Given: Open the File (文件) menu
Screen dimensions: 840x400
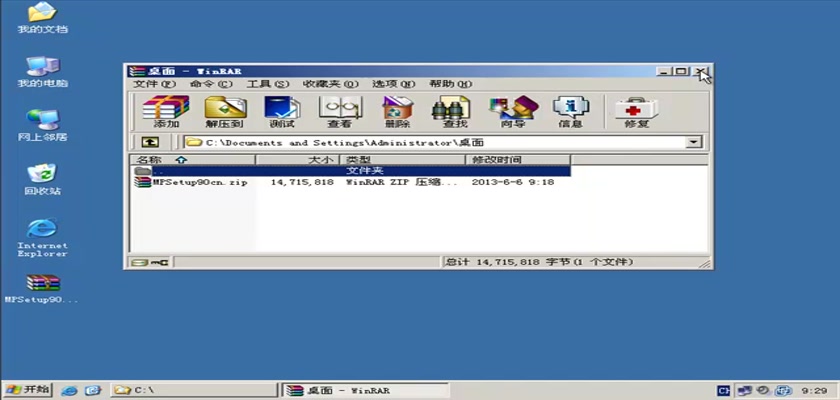Looking at the screenshot, I should coord(154,84).
